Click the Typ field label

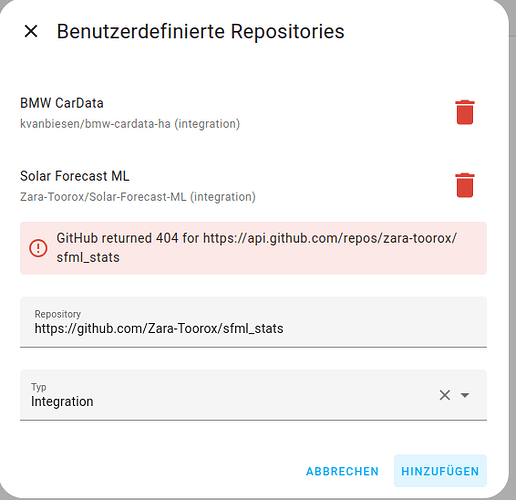[x=39, y=387]
